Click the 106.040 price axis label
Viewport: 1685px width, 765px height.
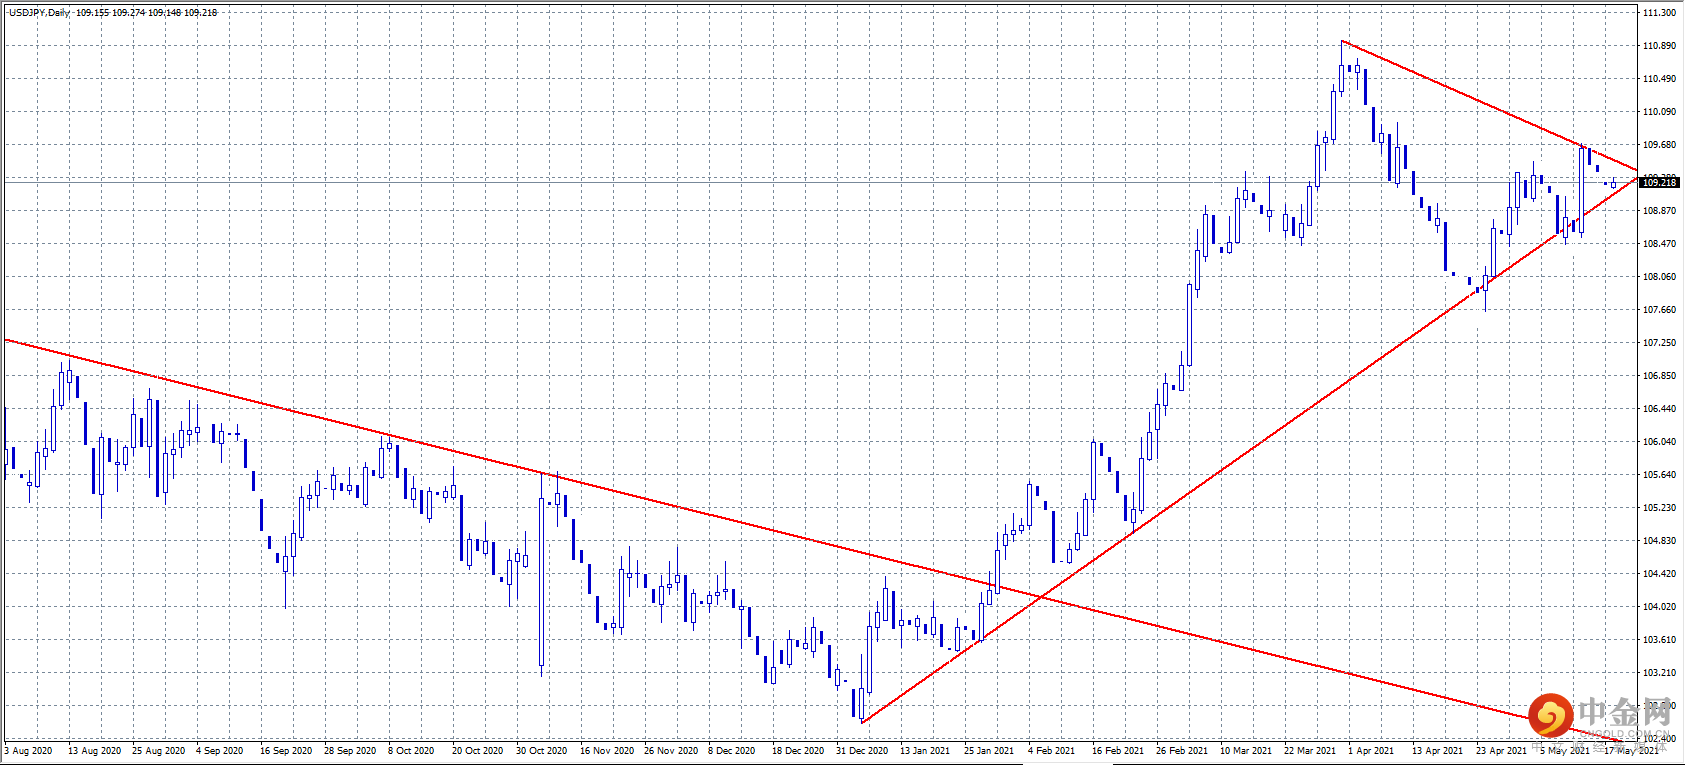pyautogui.click(x=1660, y=442)
